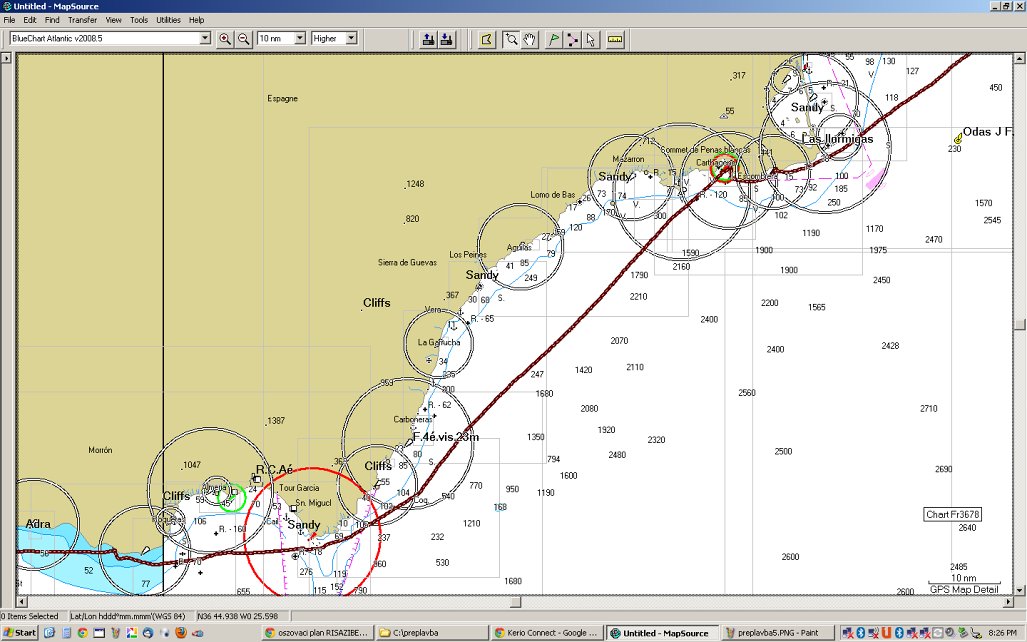This screenshot has height=642, width=1027.
Task: Activate the Distance/Bearing ruler tool
Action: [x=615, y=39]
